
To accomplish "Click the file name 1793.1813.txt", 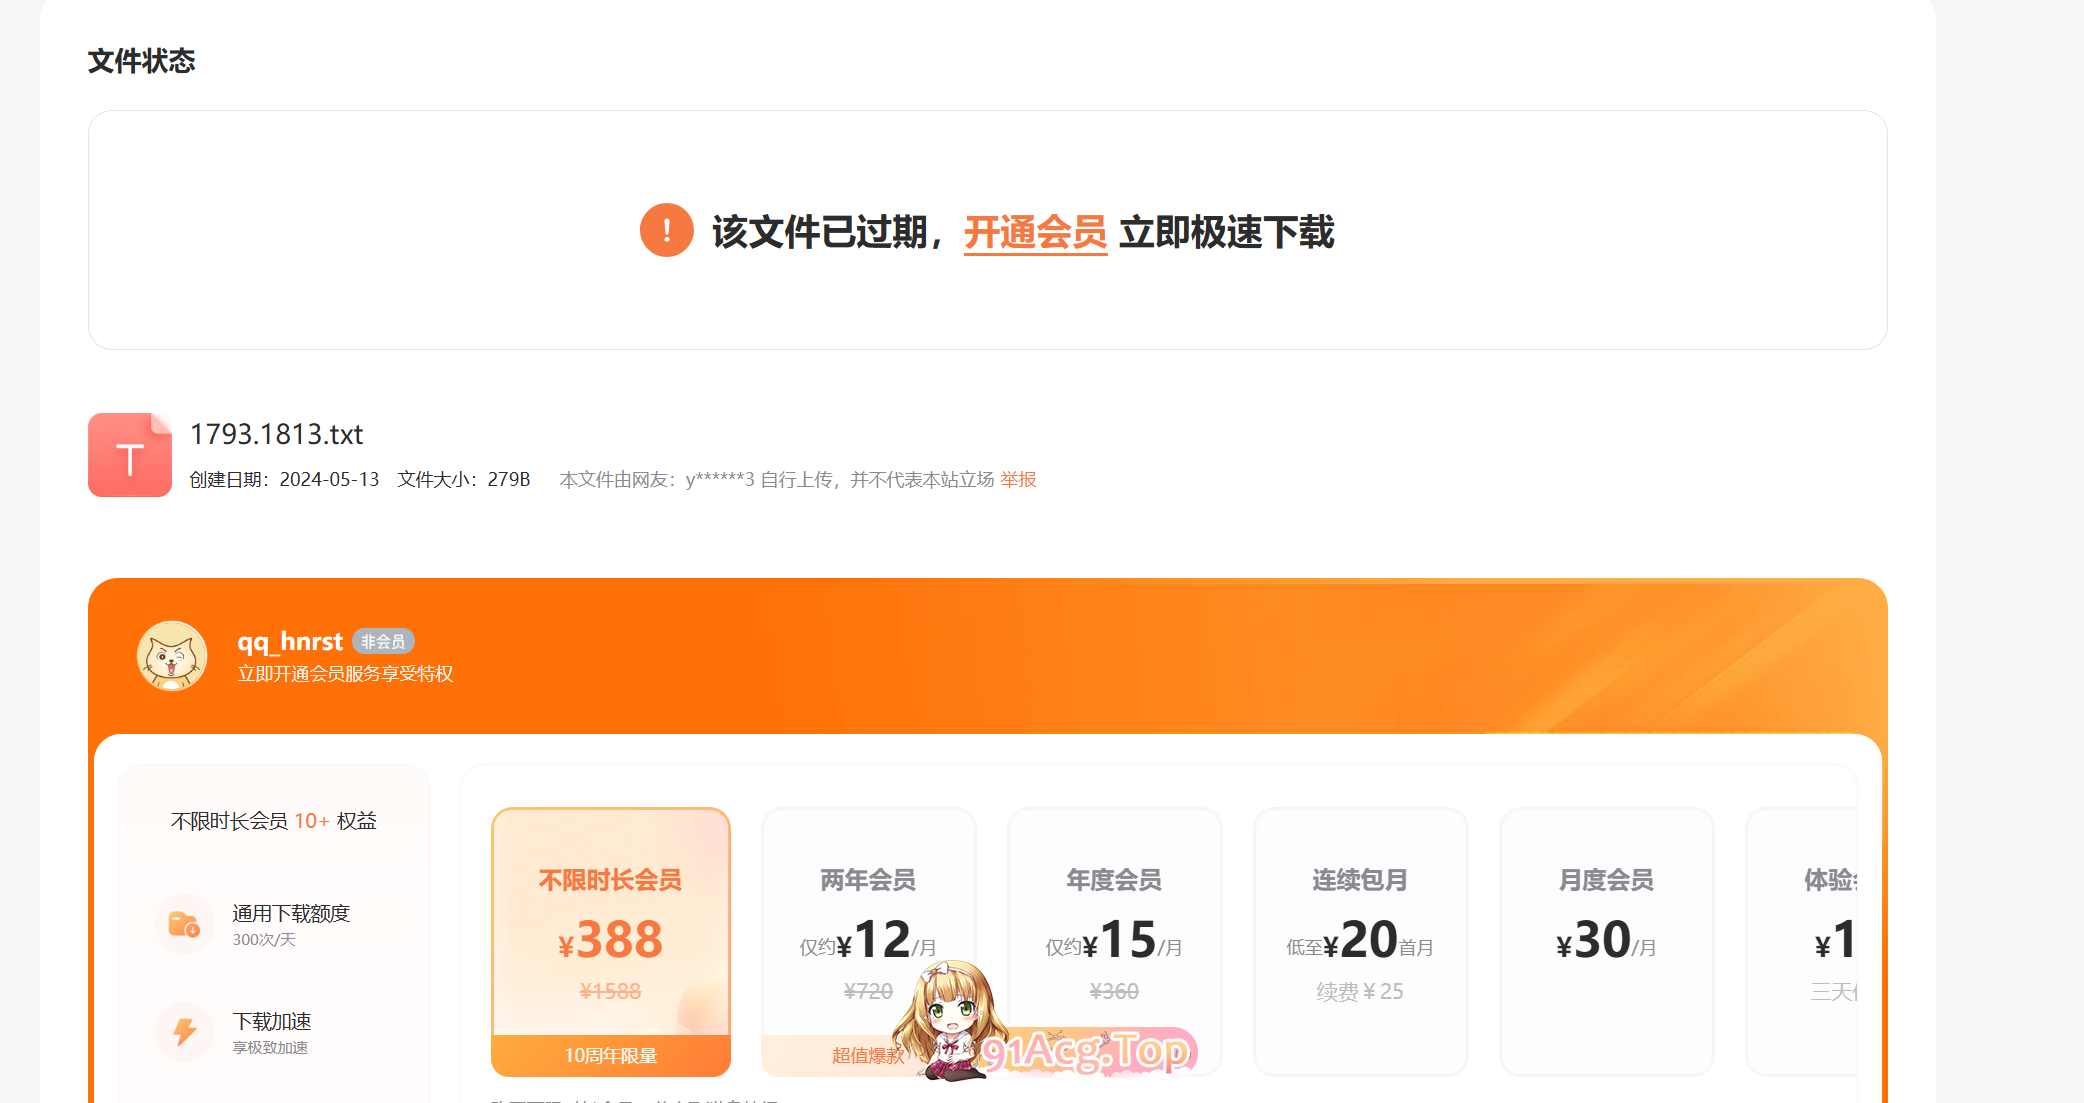I will [276, 434].
